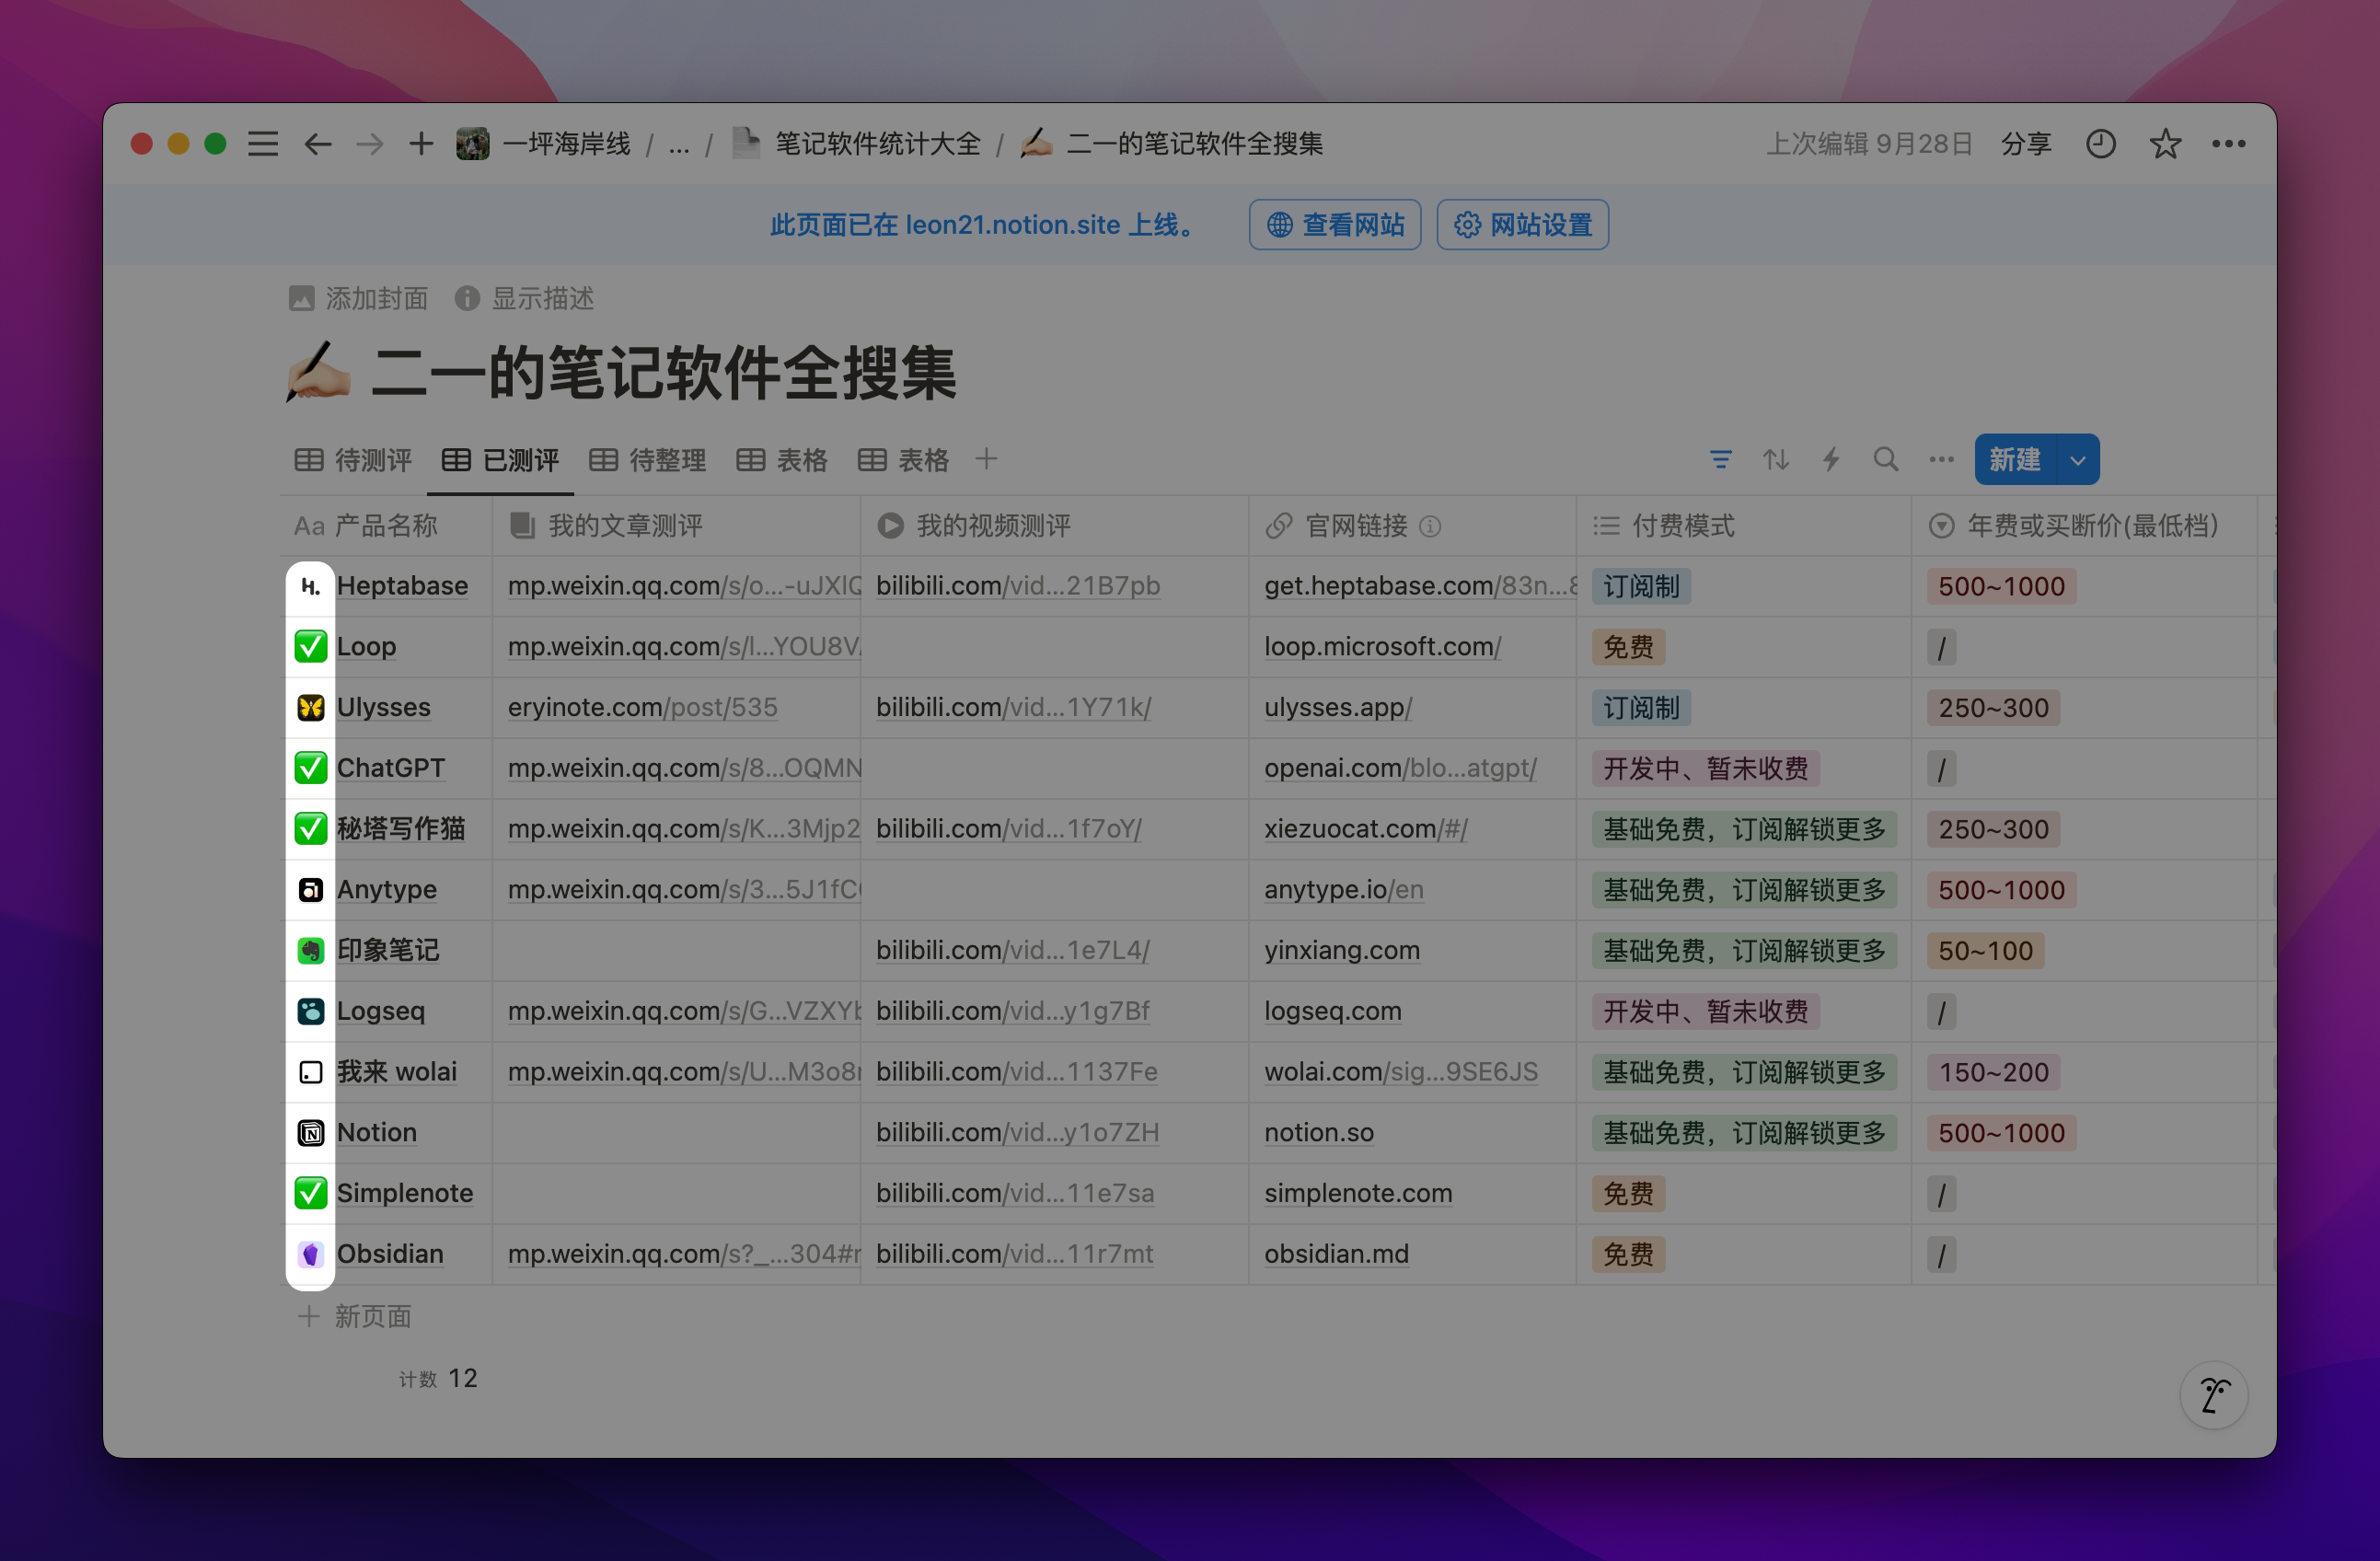
Task: Click green checkmark icon next to Loop
Action: 311,647
